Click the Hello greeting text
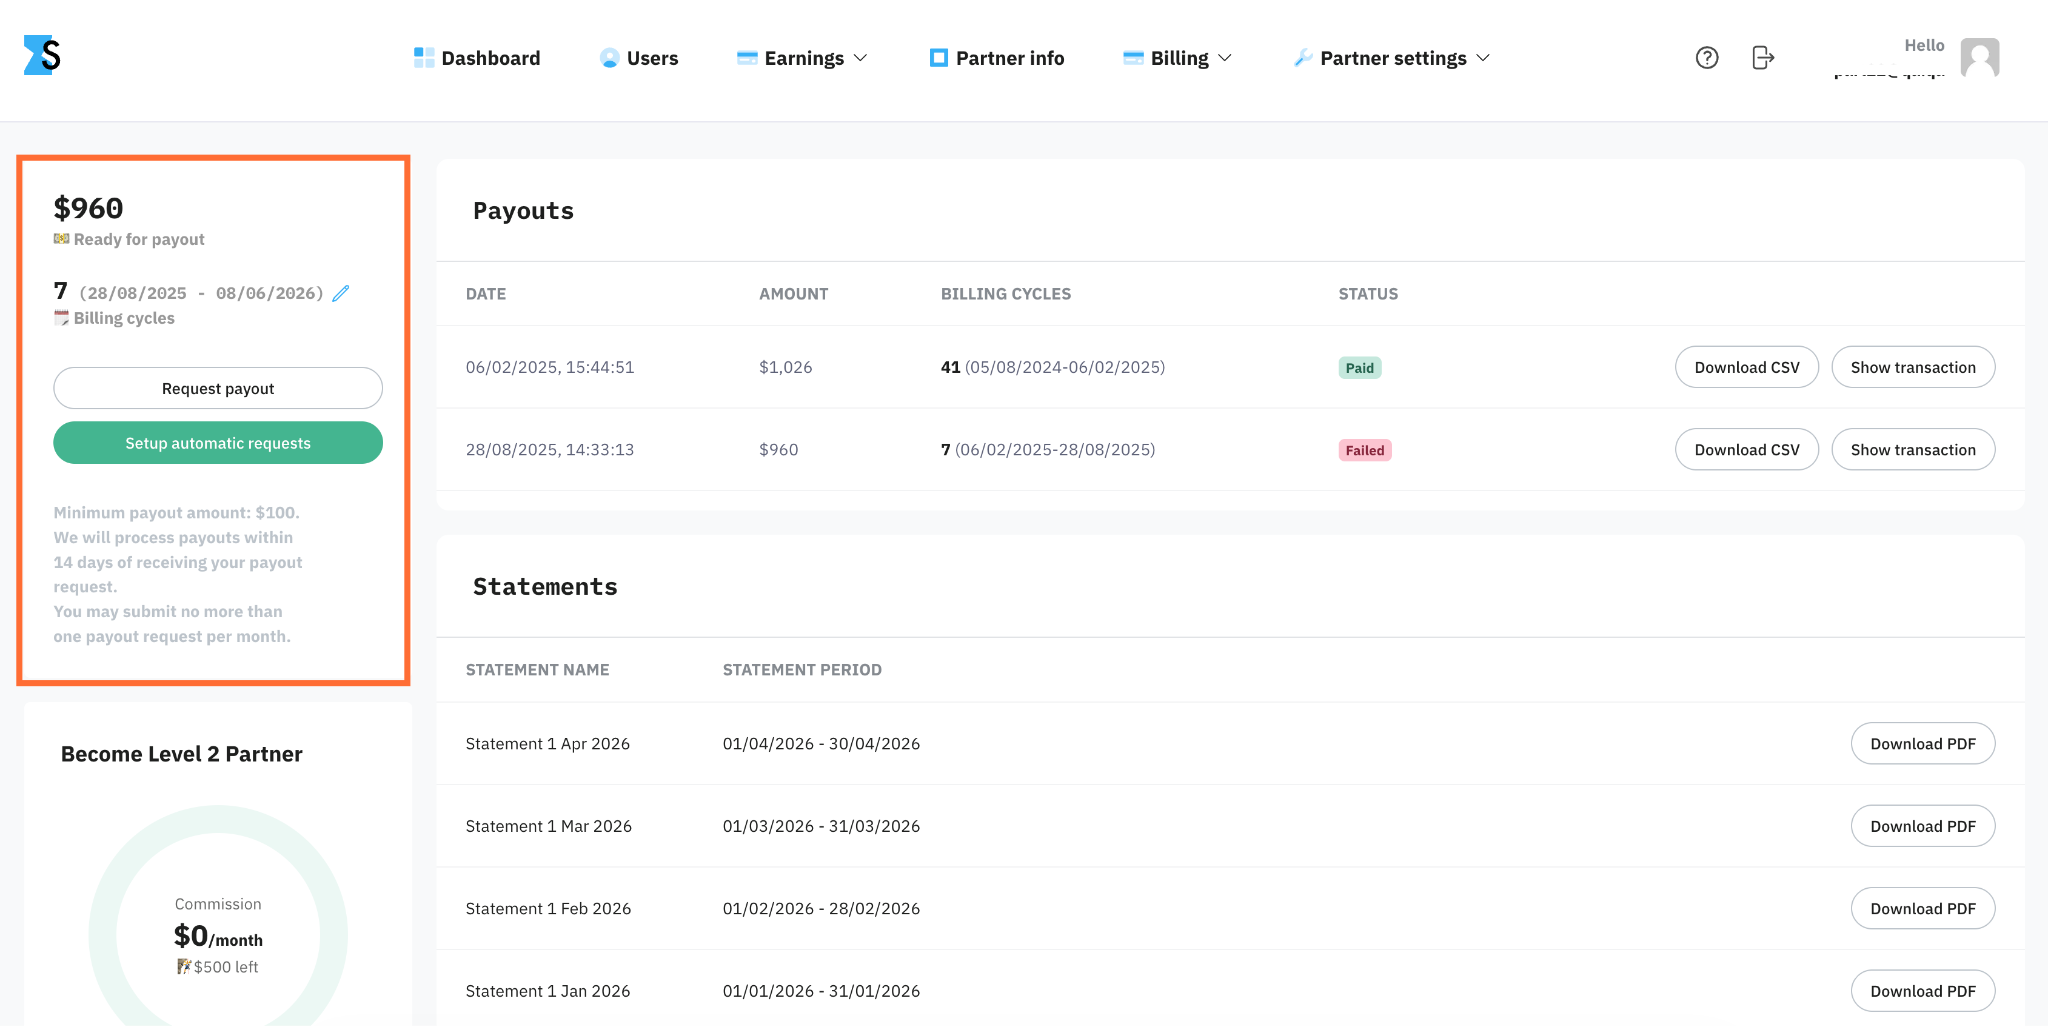The width and height of the screenshot is (2048, 1026). (x=1924, y=45)
